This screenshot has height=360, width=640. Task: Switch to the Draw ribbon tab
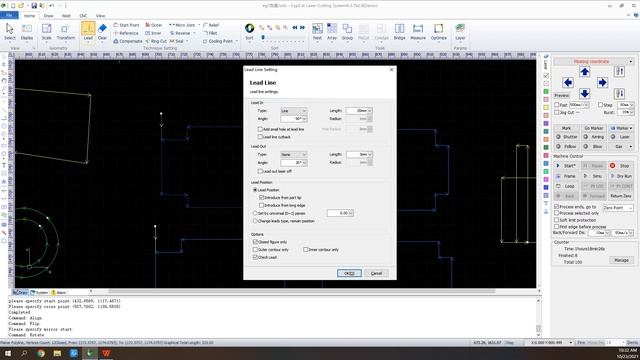point(49,16)
